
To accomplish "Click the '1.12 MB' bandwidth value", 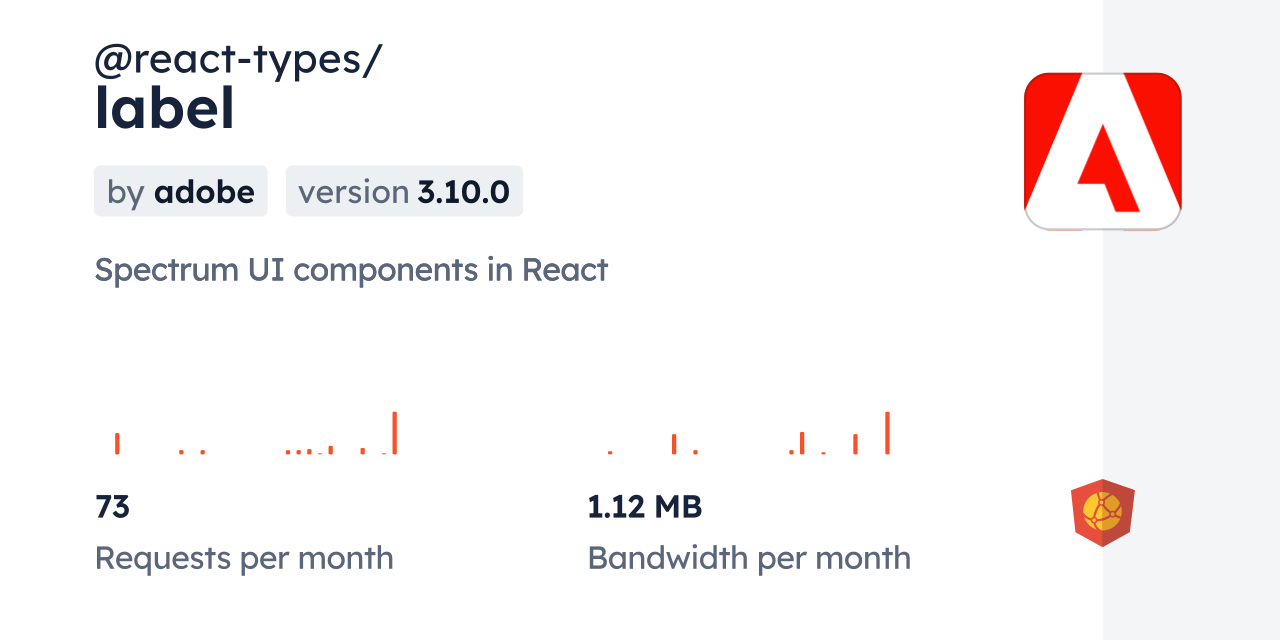I will tap(645, 507).
